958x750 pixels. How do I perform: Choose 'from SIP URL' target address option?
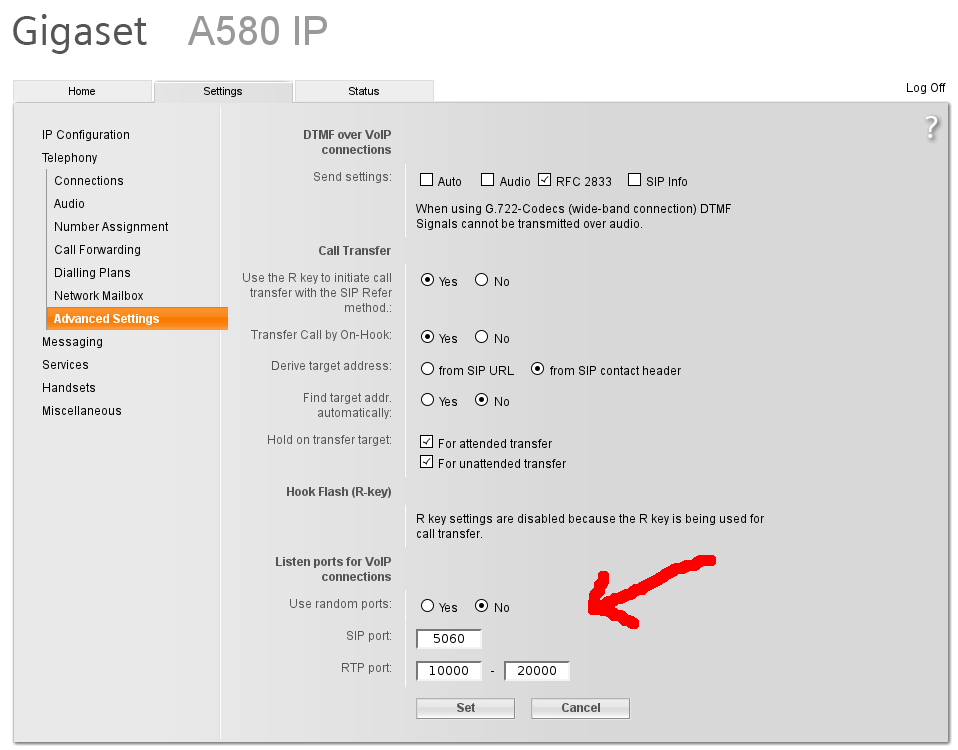pyautogui.click(x=428, y=370)
